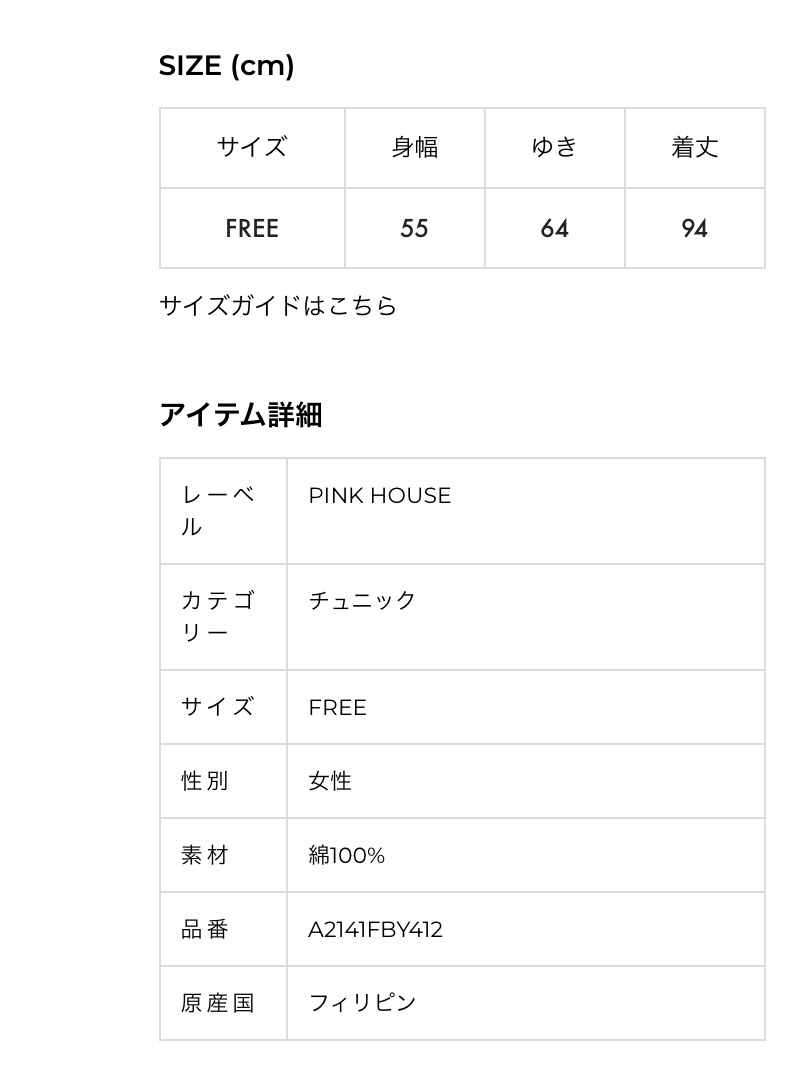The image size is (803, 1066).
Task: Select the フィリピン country of origin value
Action: pos(362,1002)
